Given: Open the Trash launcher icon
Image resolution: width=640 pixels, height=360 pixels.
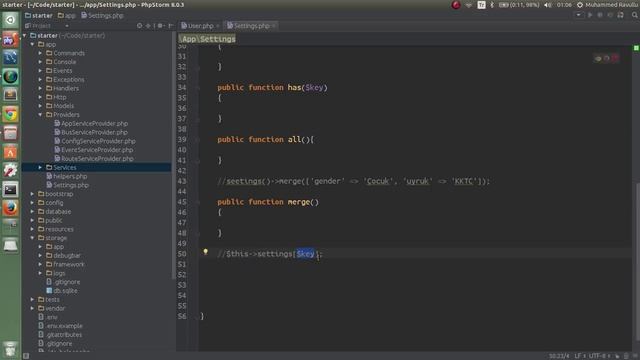Looking at the screenshot, I should pos(10,349).
